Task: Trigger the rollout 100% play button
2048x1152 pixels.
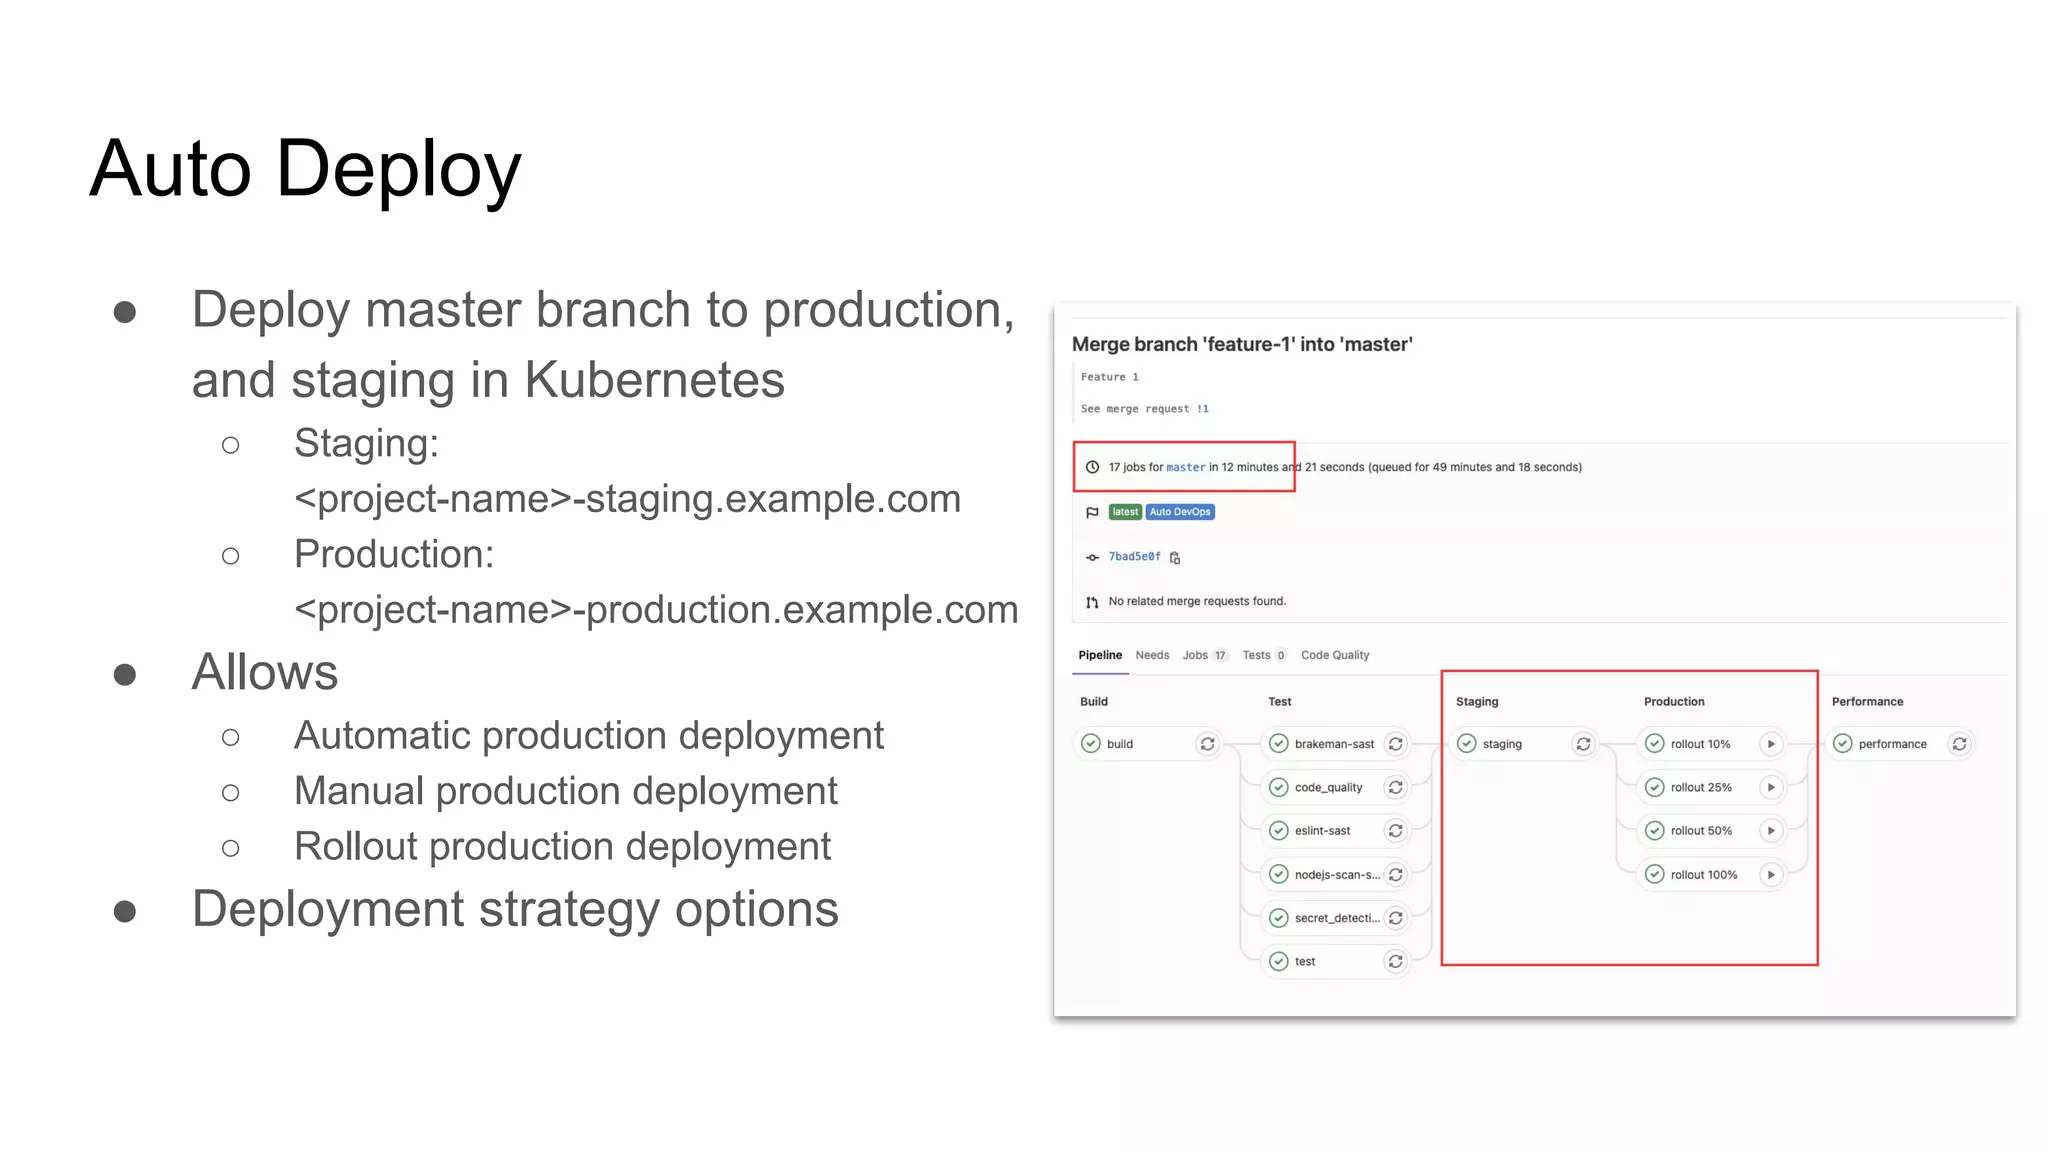Action: coord(1771,875)
